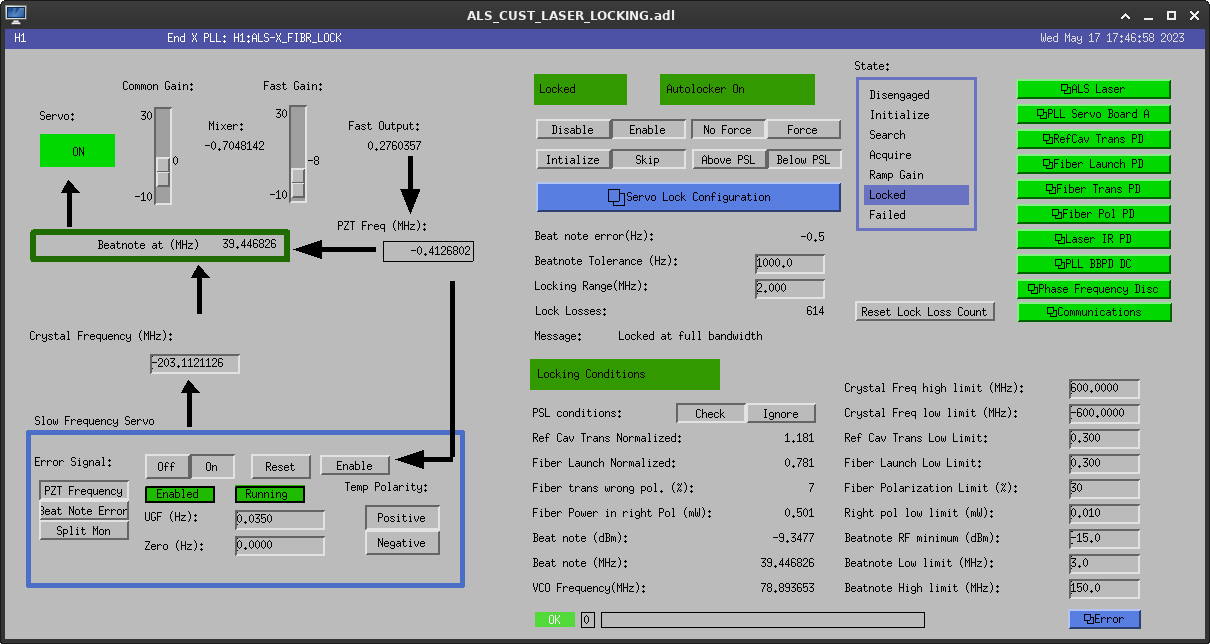Open the Phase Frequency Disc display
The image size is (1210, 644).
pos(1094,289)
